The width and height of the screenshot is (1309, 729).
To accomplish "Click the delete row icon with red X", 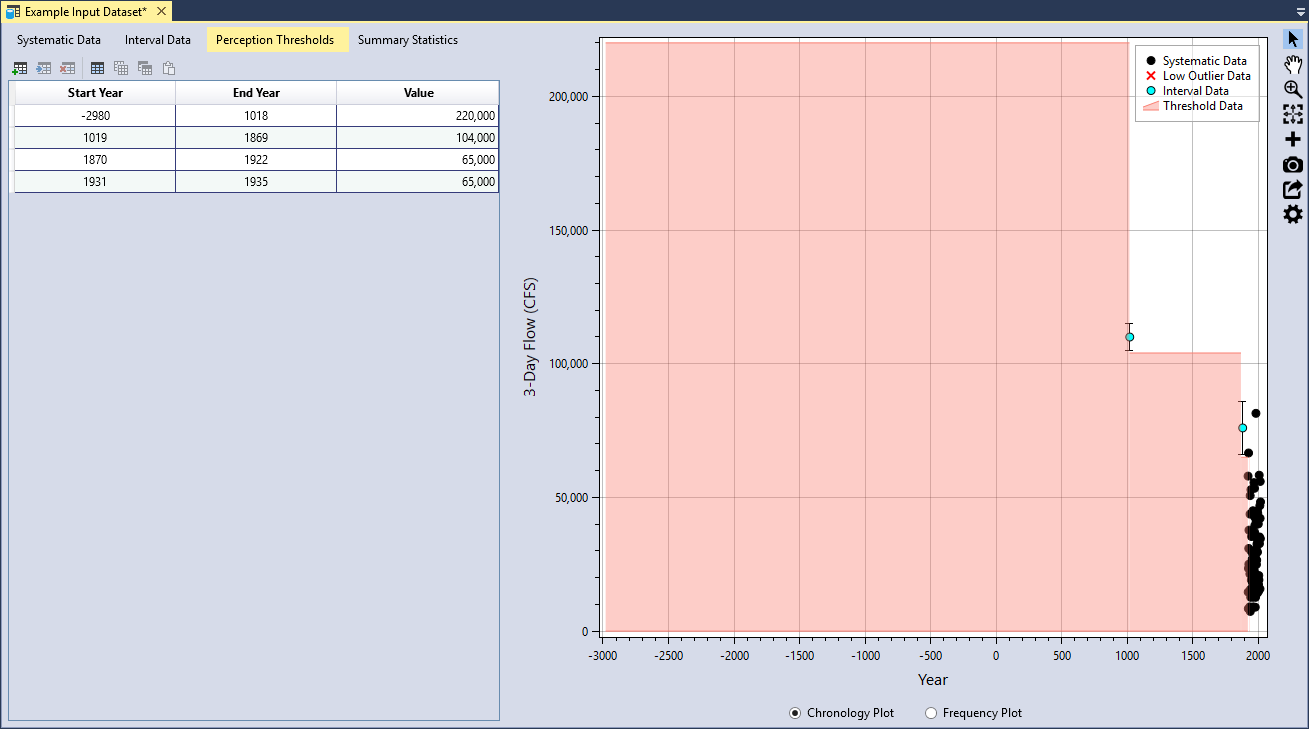I will 67,69.
